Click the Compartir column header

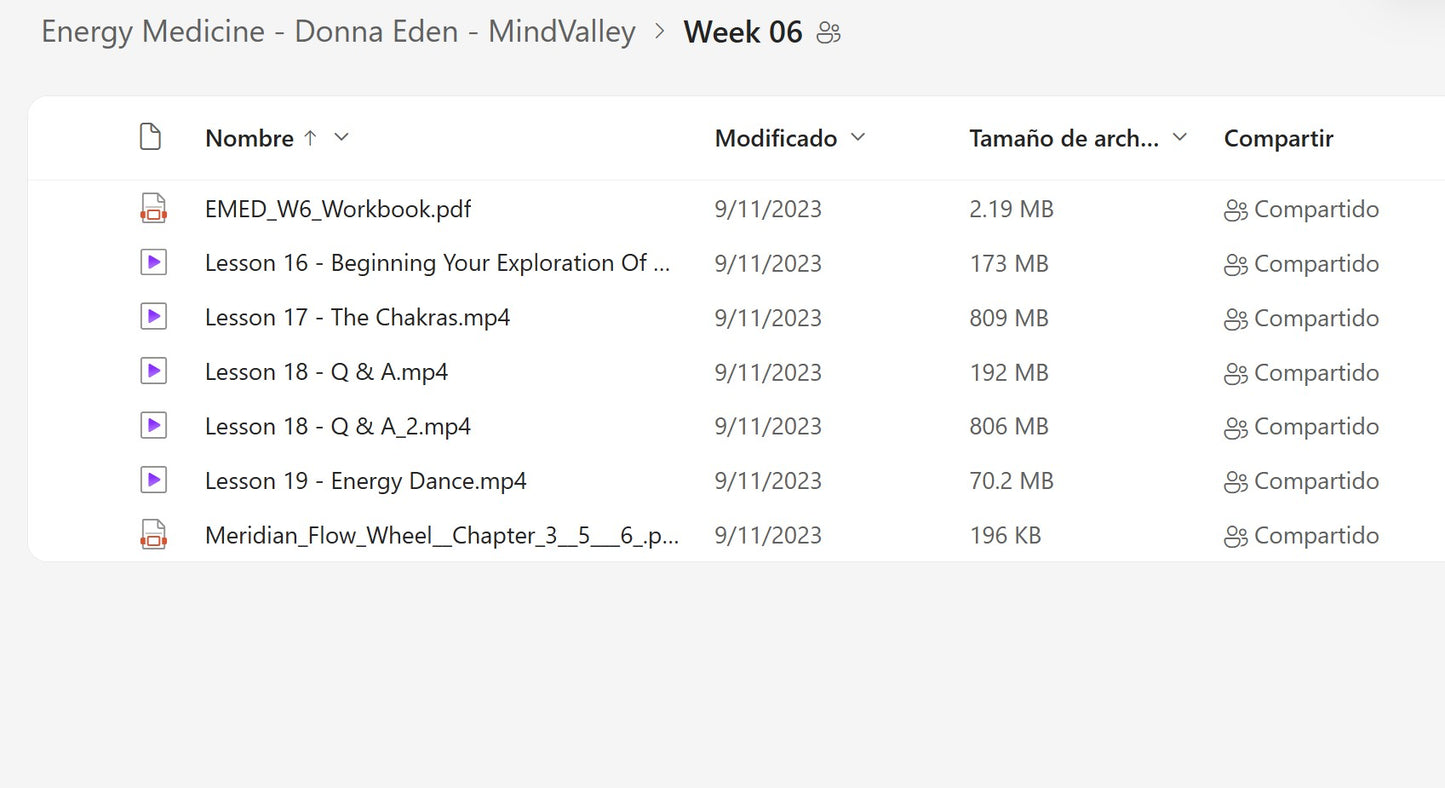tap(1278, 138)
